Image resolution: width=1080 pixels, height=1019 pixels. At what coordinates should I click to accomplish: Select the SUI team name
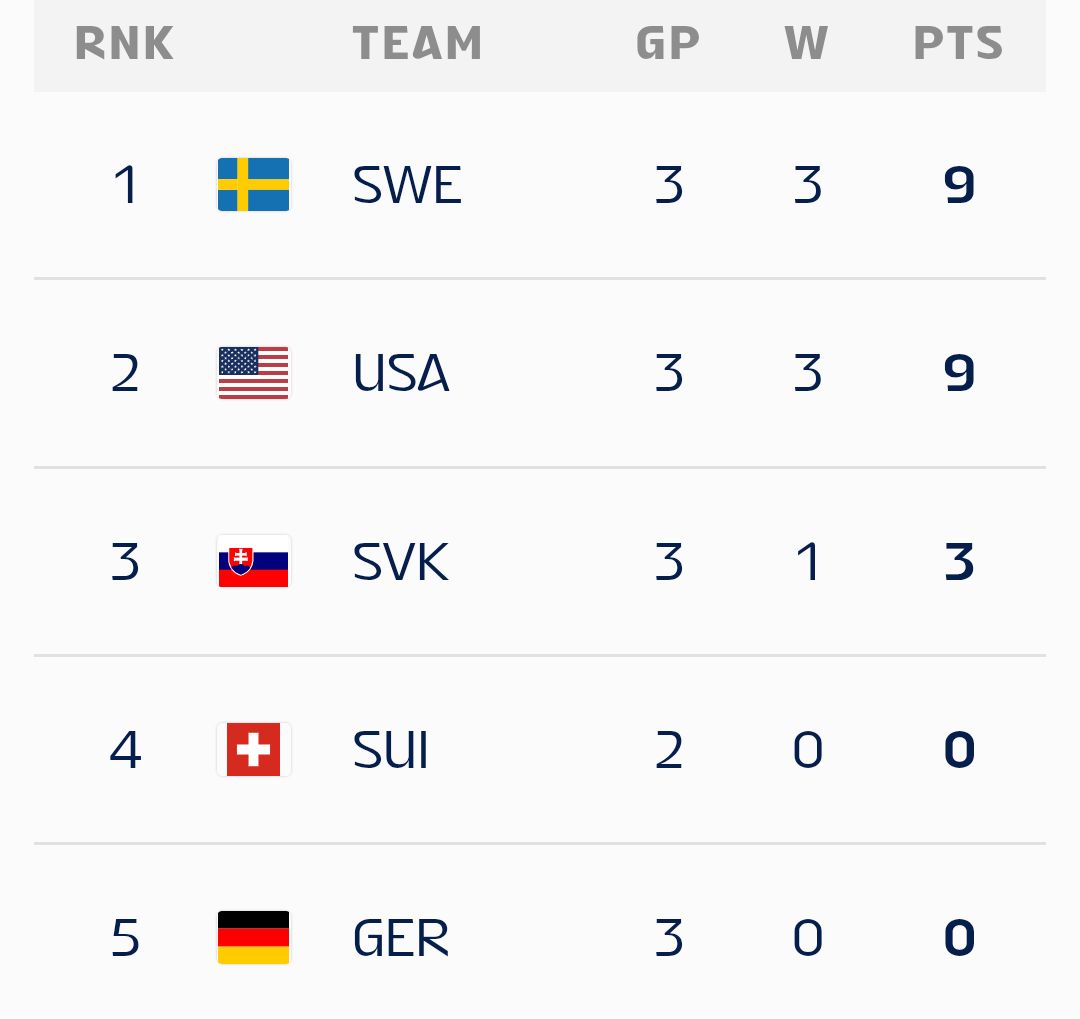tap(391, 750)
